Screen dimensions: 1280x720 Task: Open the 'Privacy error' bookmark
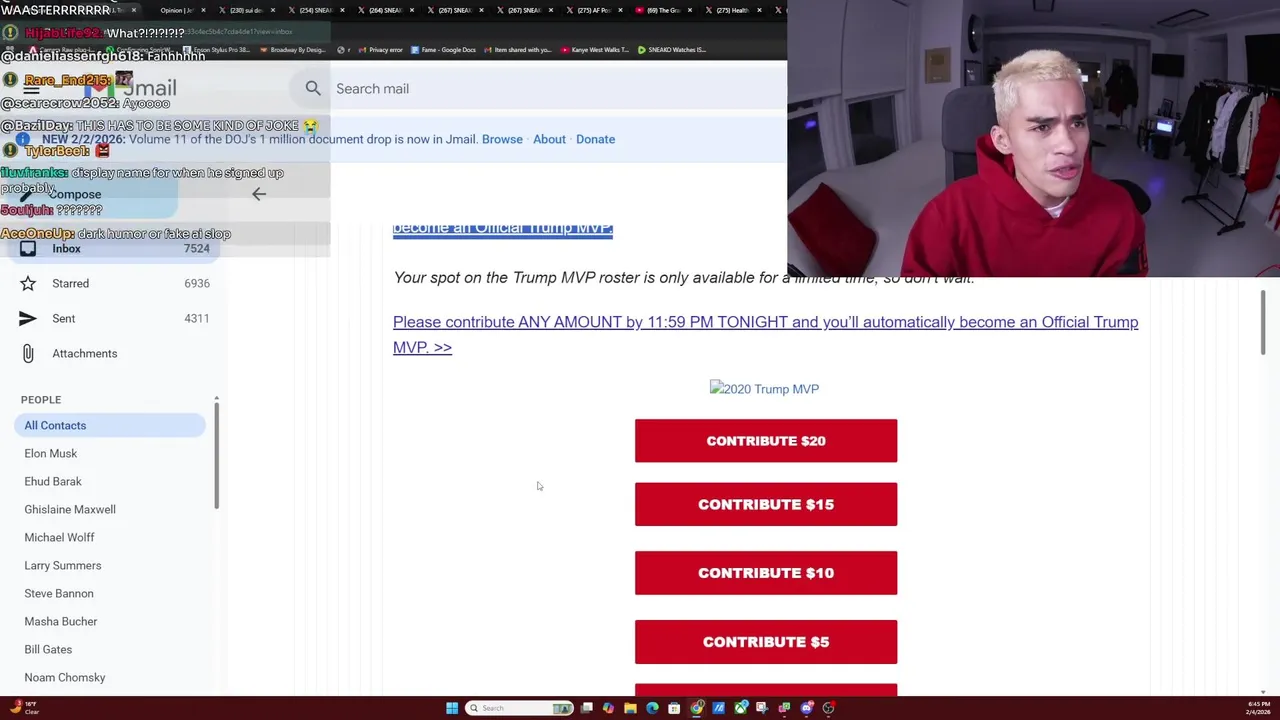point(381,50)
